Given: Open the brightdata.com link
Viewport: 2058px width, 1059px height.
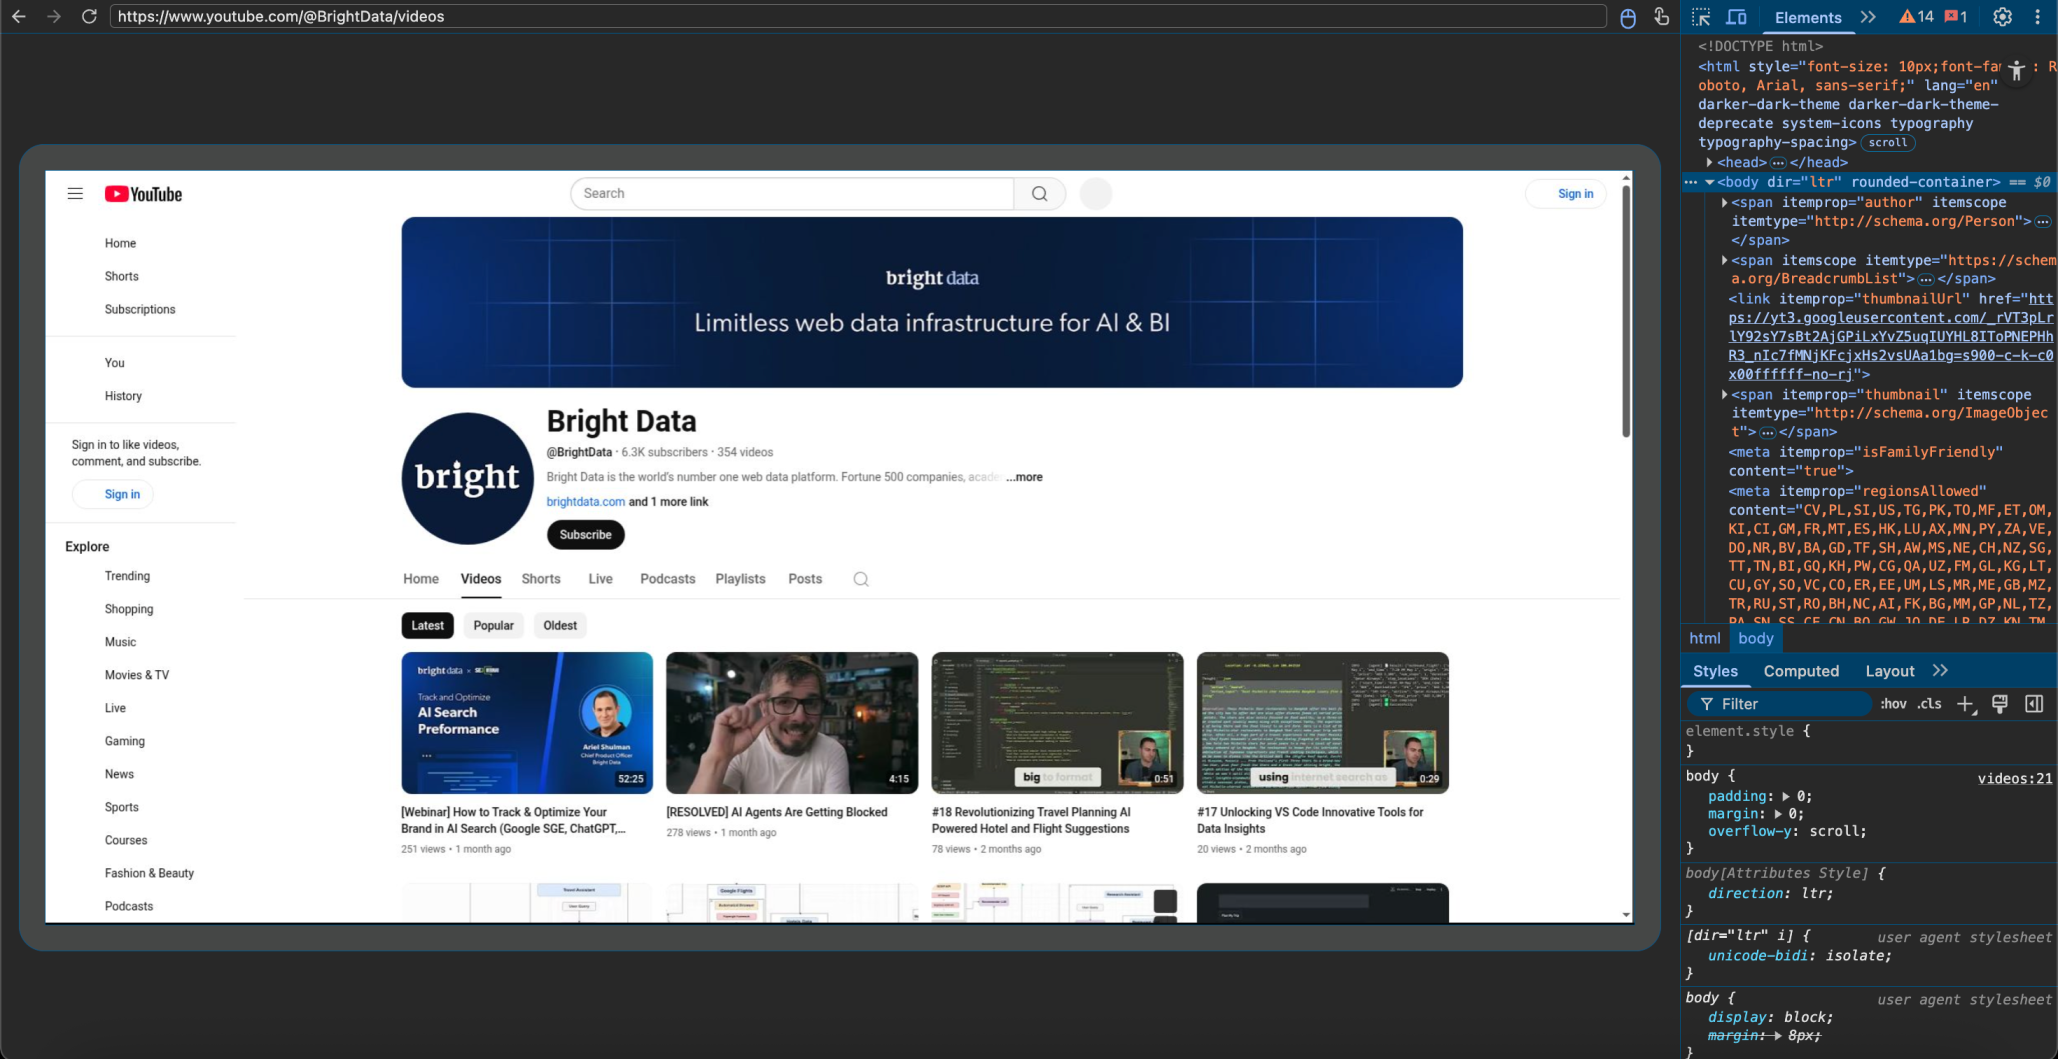Looking at the screenshot, I should (x=585, y=502).
